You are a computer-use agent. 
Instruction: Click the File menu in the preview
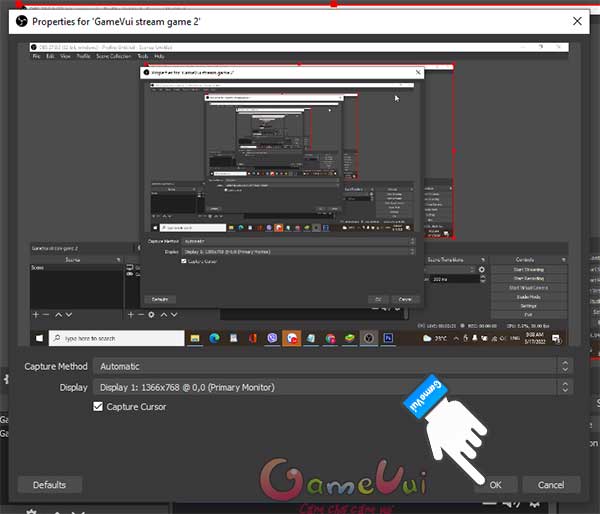(x=37, y=56)
